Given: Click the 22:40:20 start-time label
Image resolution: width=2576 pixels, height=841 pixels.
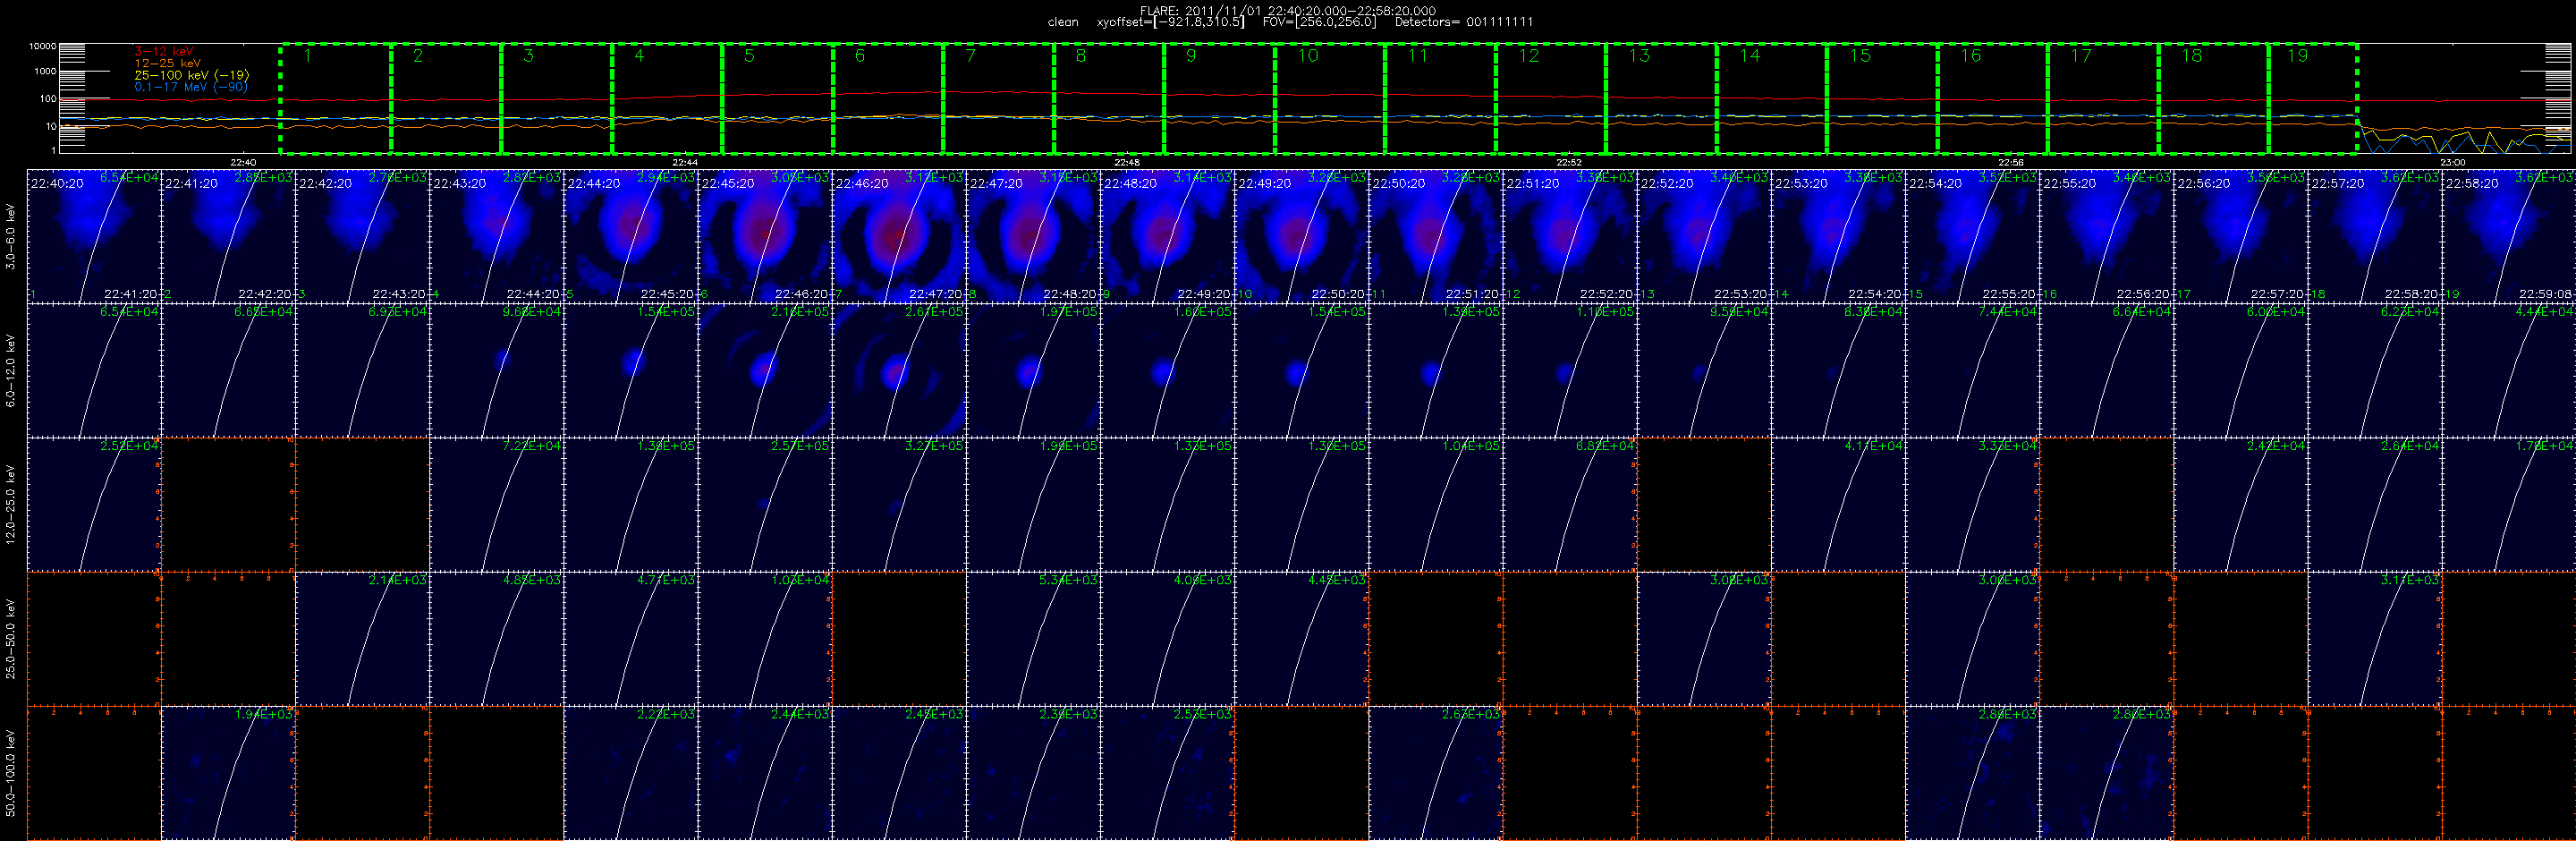Looking at the screenshot, I should pyautogui.click(x=57, y=184).
